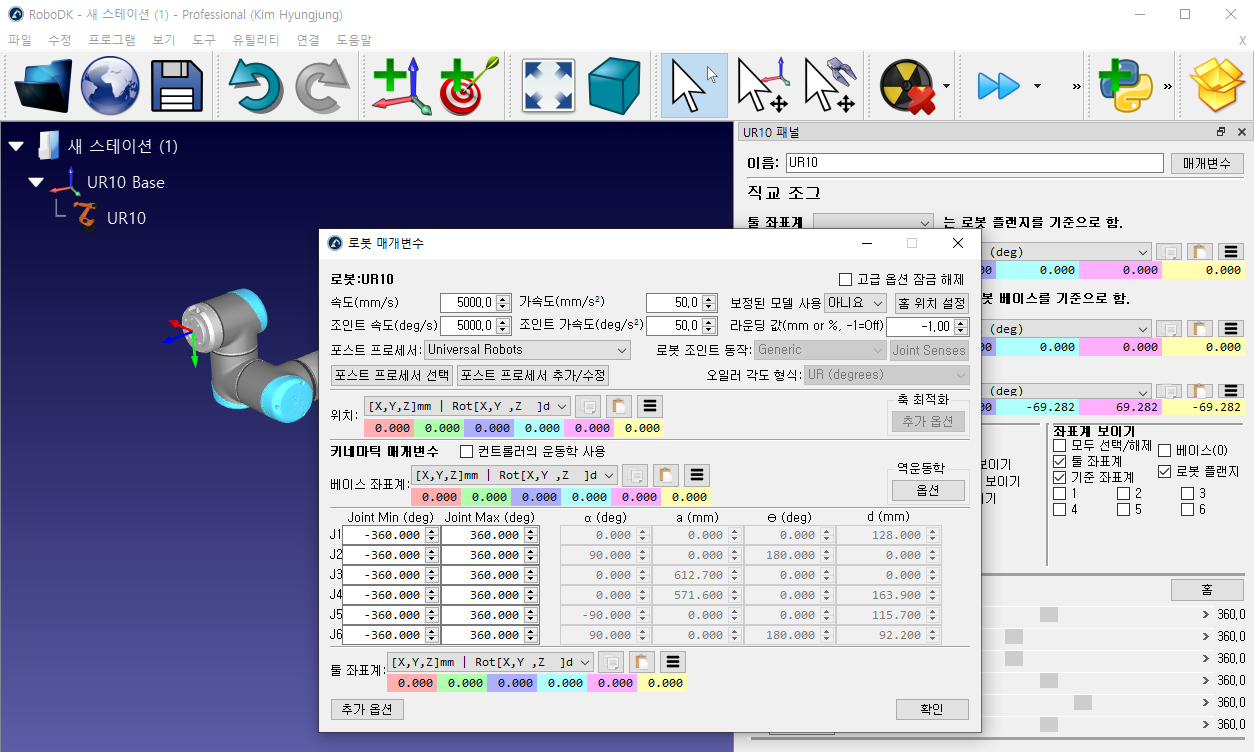Viewport: 1254px width, 752px height.
Task: Open menu icon in 베이스 좌표계 row
Action: [697, 475]
